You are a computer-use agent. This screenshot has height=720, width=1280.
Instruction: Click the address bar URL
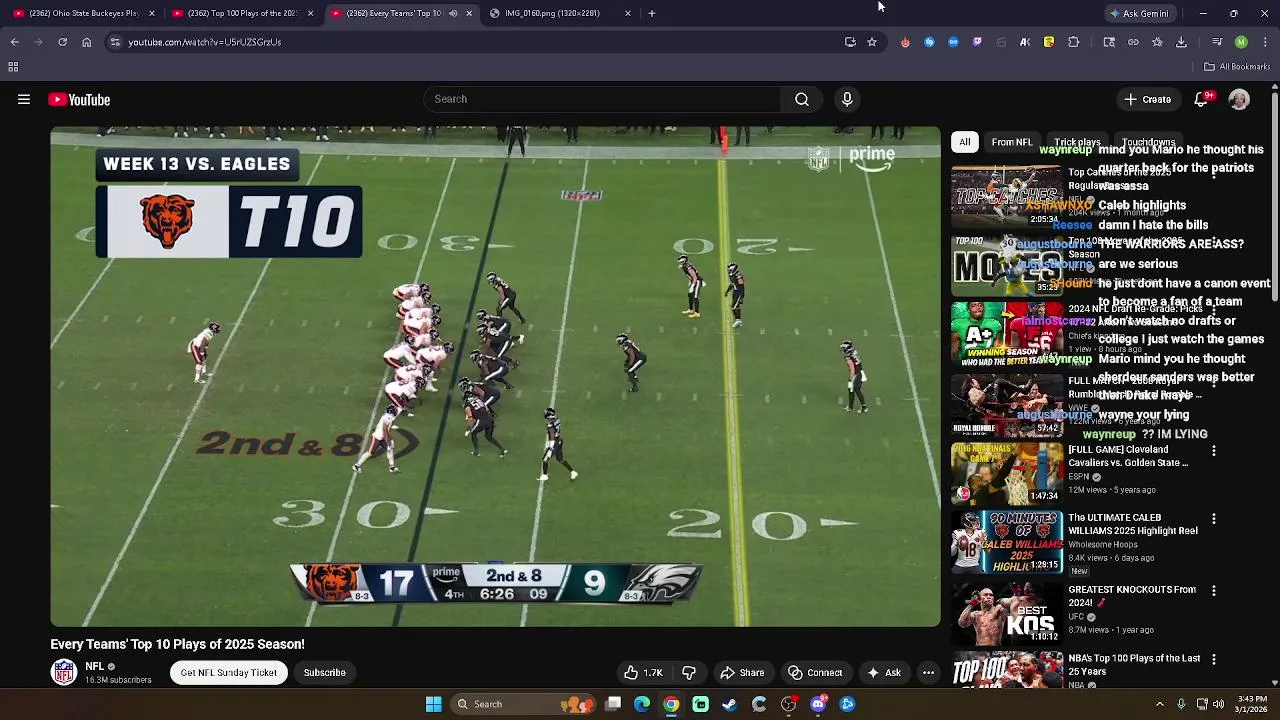pyautogui.click(x=204, y=42)
